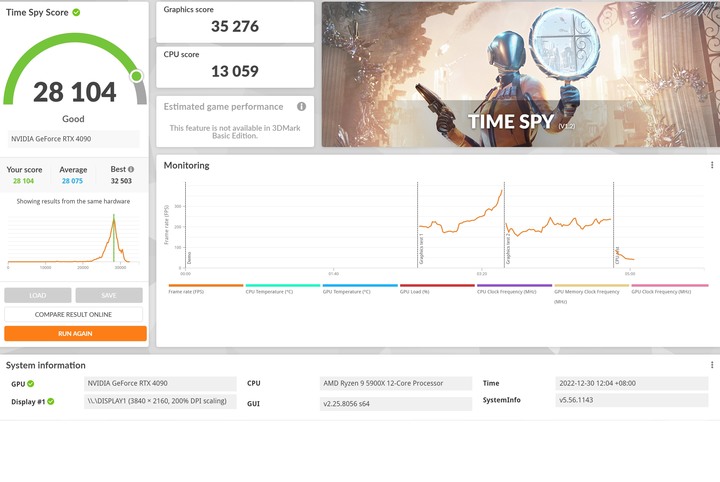Click the Monitoring panel heading
The height and width of the screenshot is (482, 720).
click(186, 165)
